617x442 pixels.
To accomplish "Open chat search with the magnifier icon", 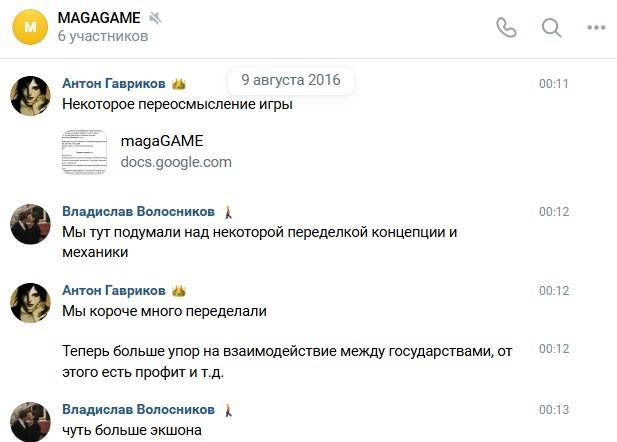I will pyautogui.click(x=551, y=28).
